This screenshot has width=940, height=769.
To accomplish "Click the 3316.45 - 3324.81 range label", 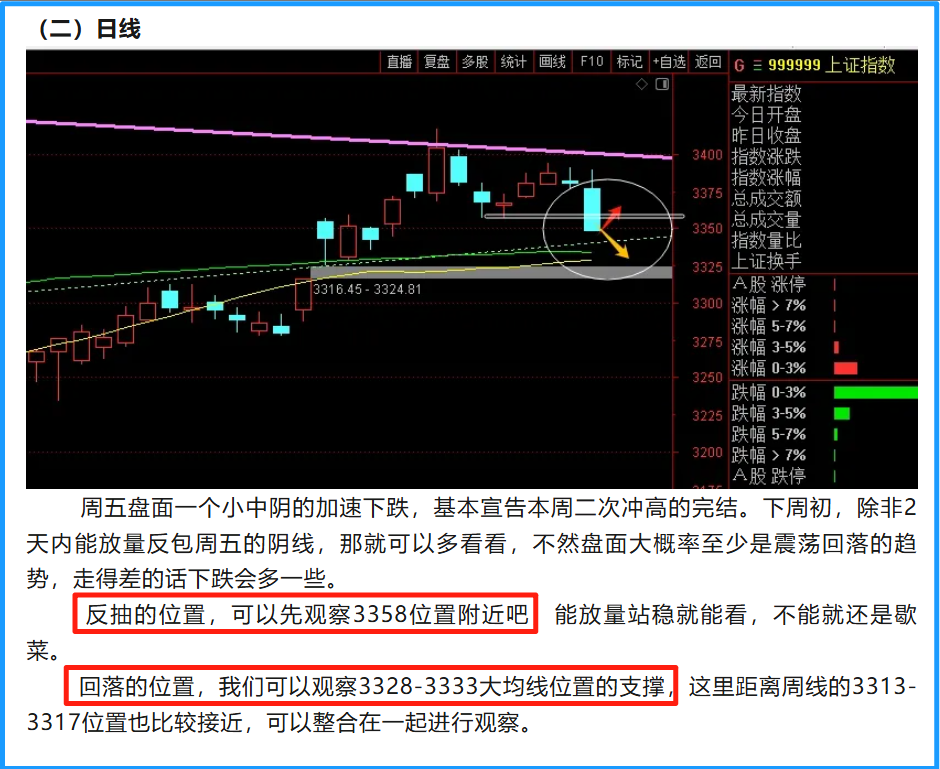I will point(367,289).
